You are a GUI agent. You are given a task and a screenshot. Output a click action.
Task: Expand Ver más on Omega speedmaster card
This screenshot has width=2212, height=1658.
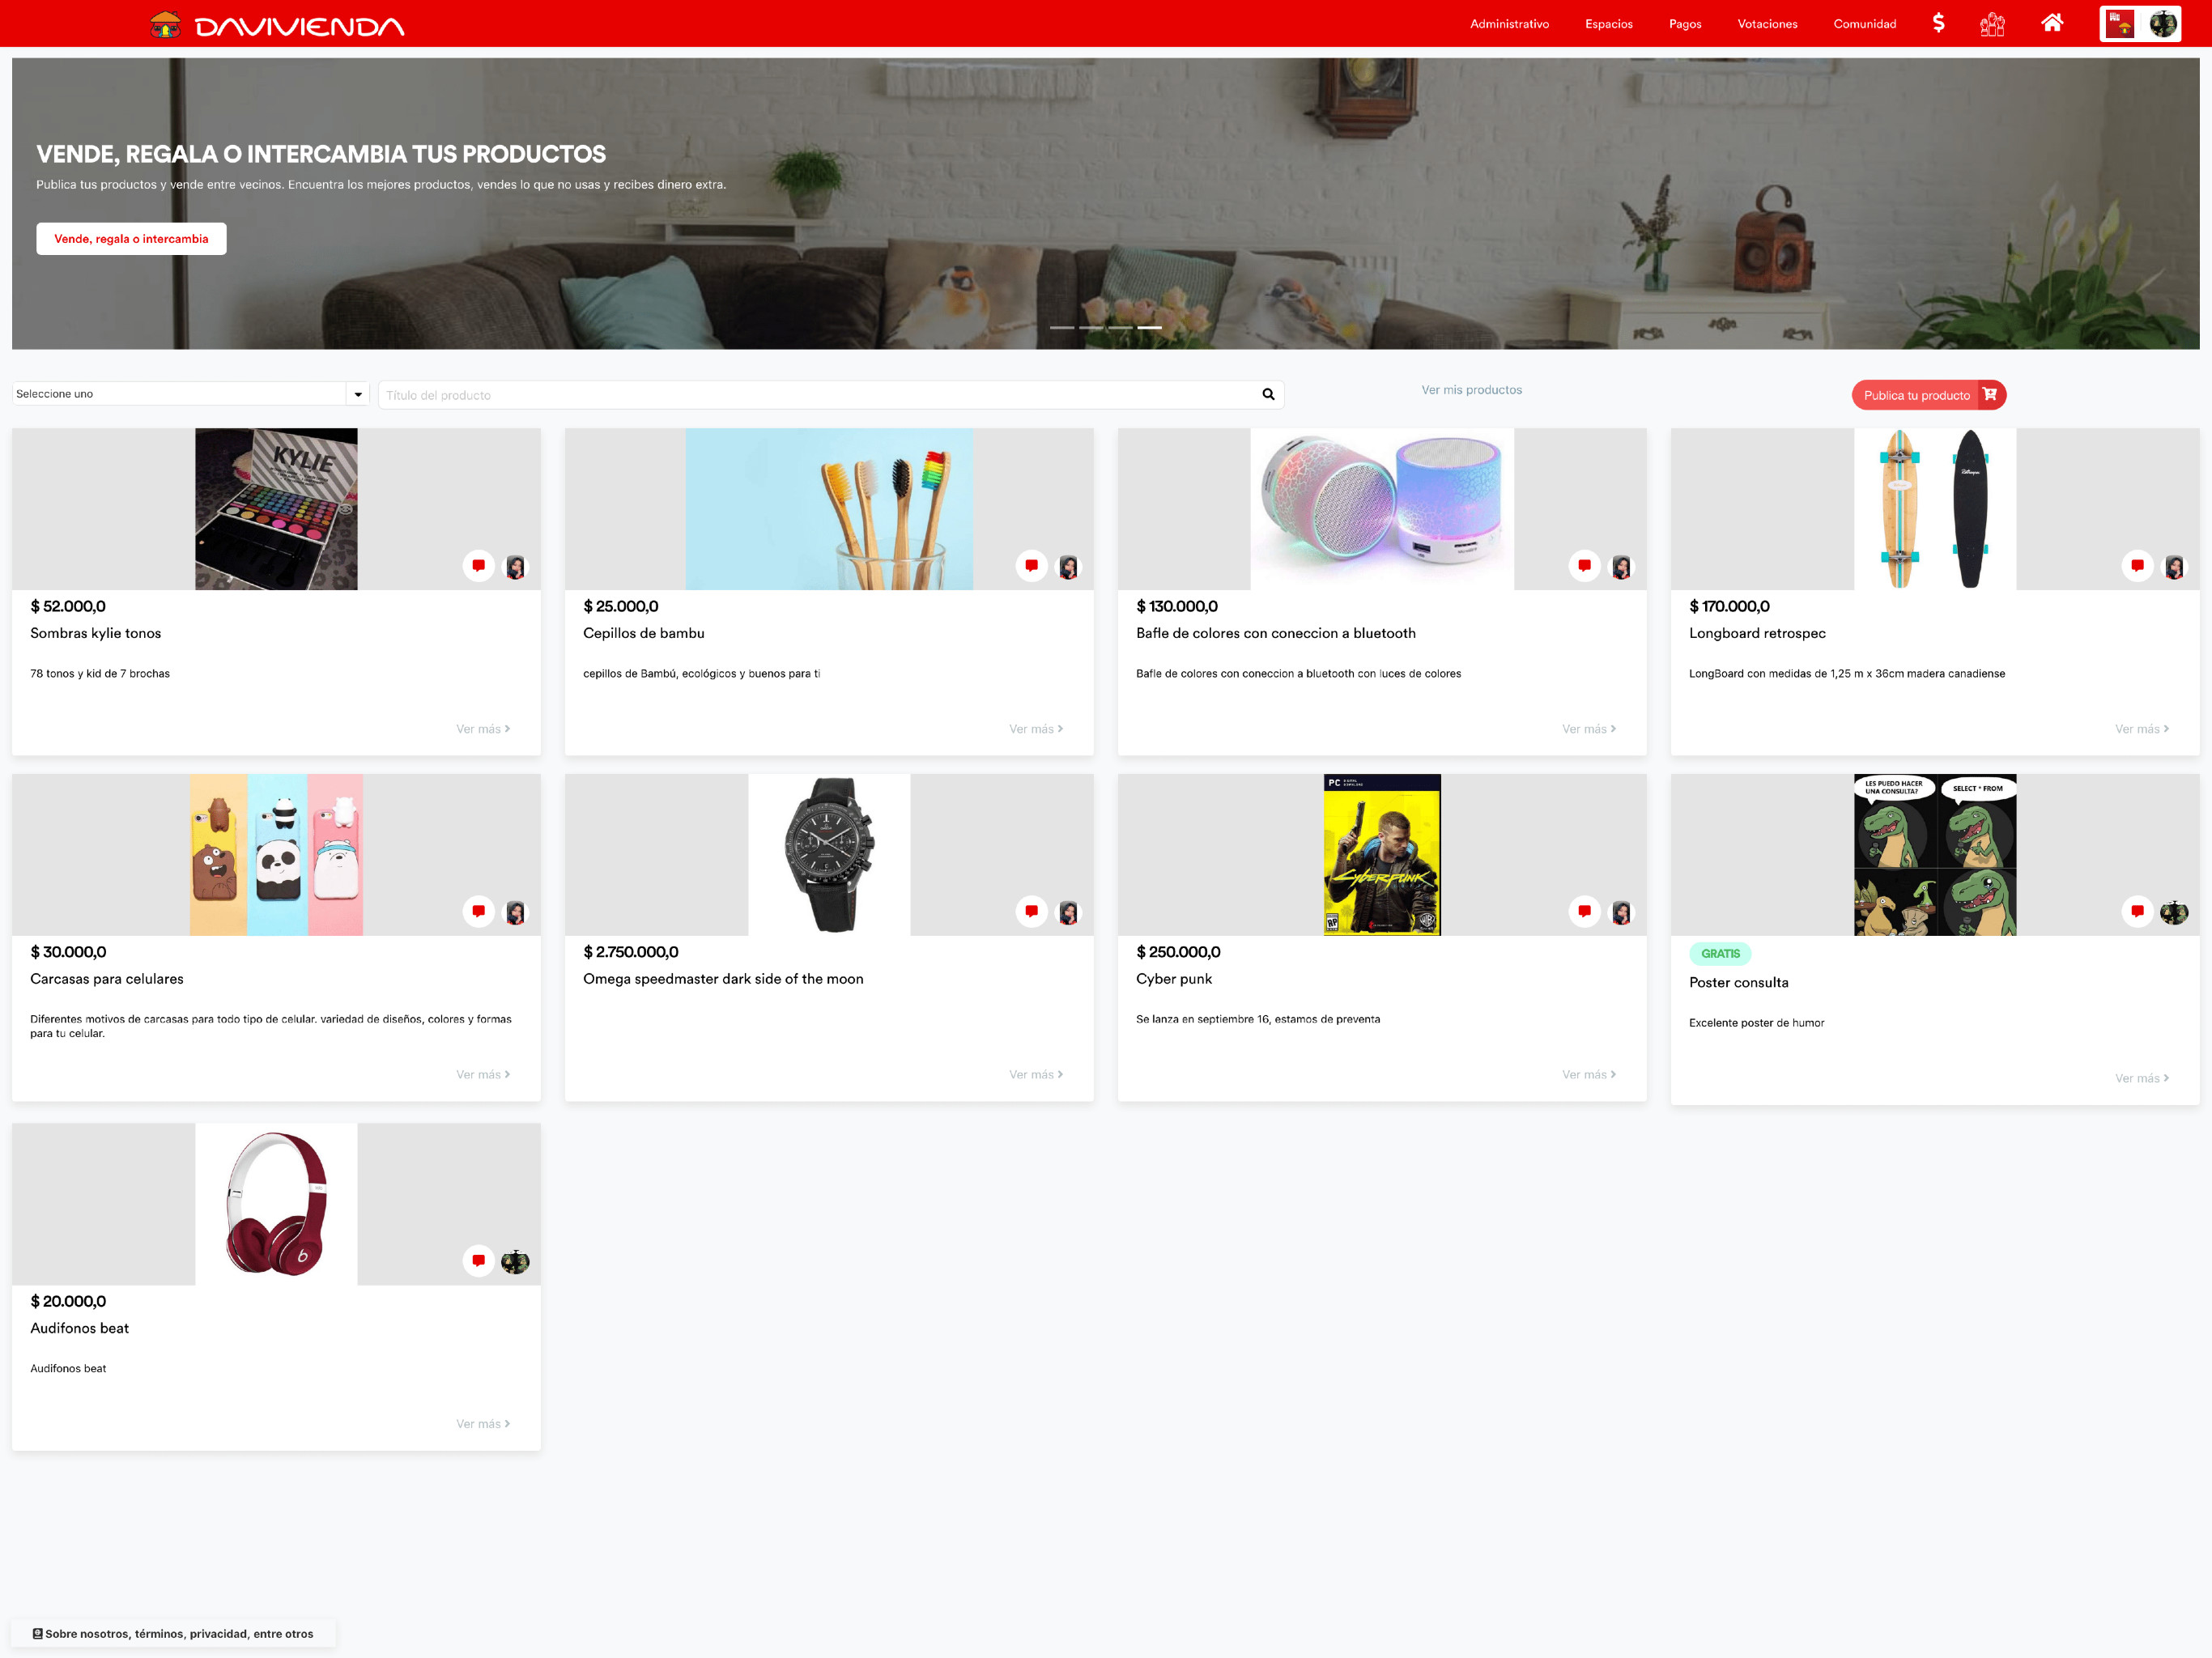click(x=1035, y=1075)
